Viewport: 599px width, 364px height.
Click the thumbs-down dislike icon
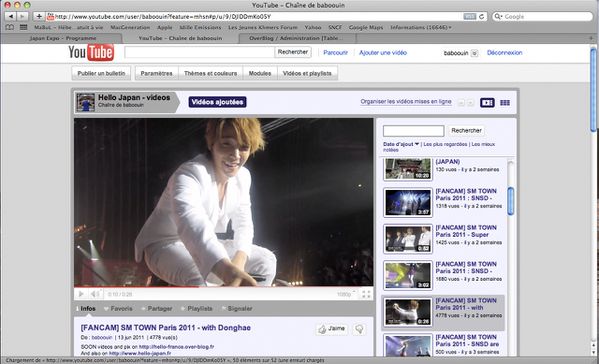(359, 329)
